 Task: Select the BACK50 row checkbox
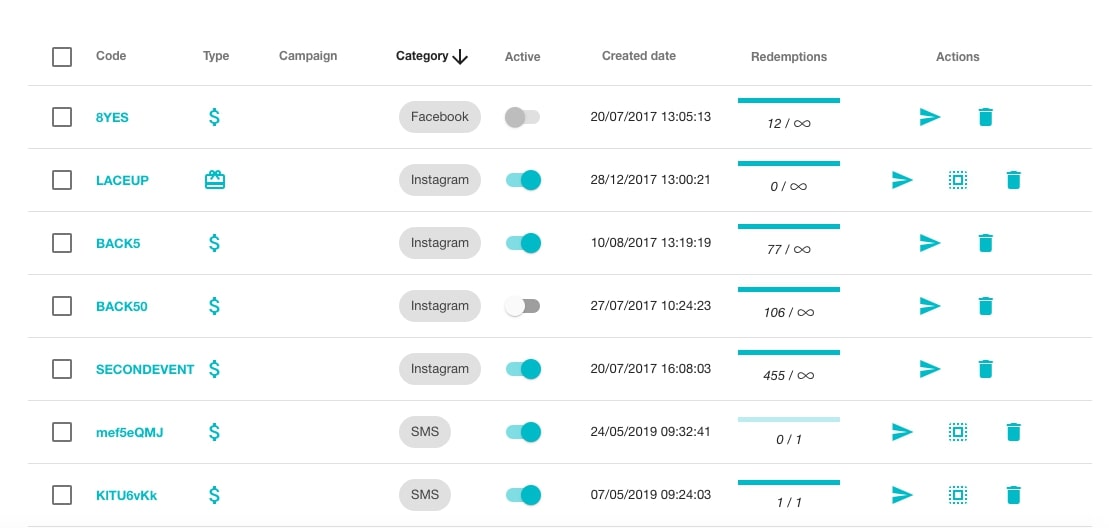[62, 306]
